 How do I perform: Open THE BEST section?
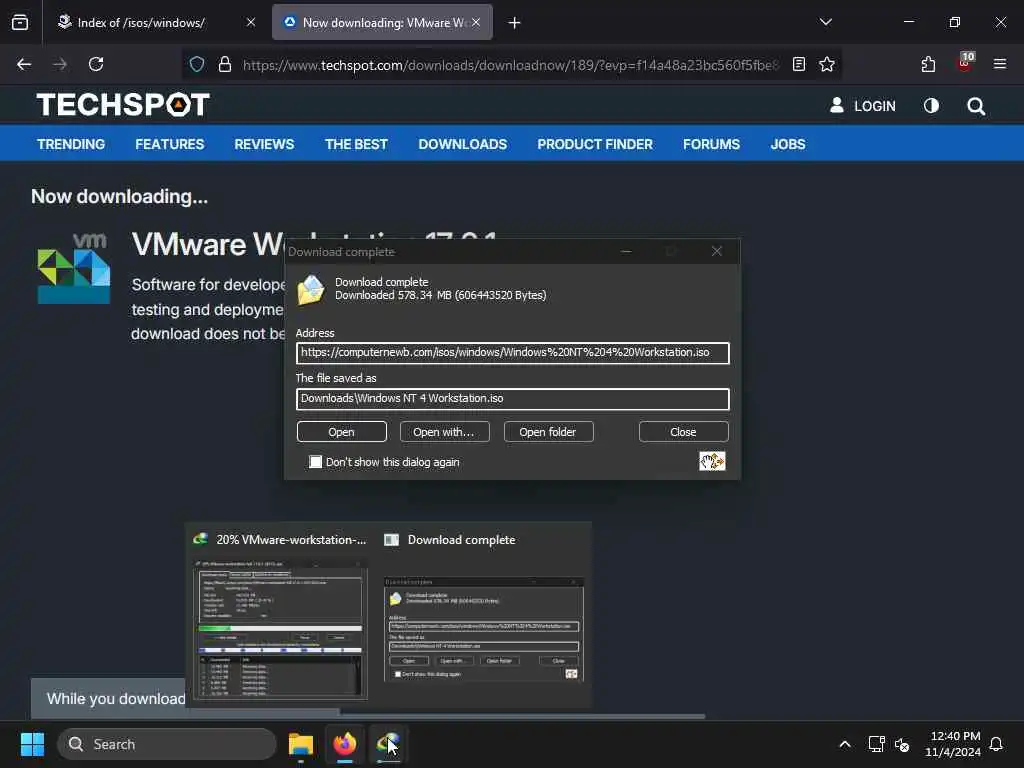357,144
